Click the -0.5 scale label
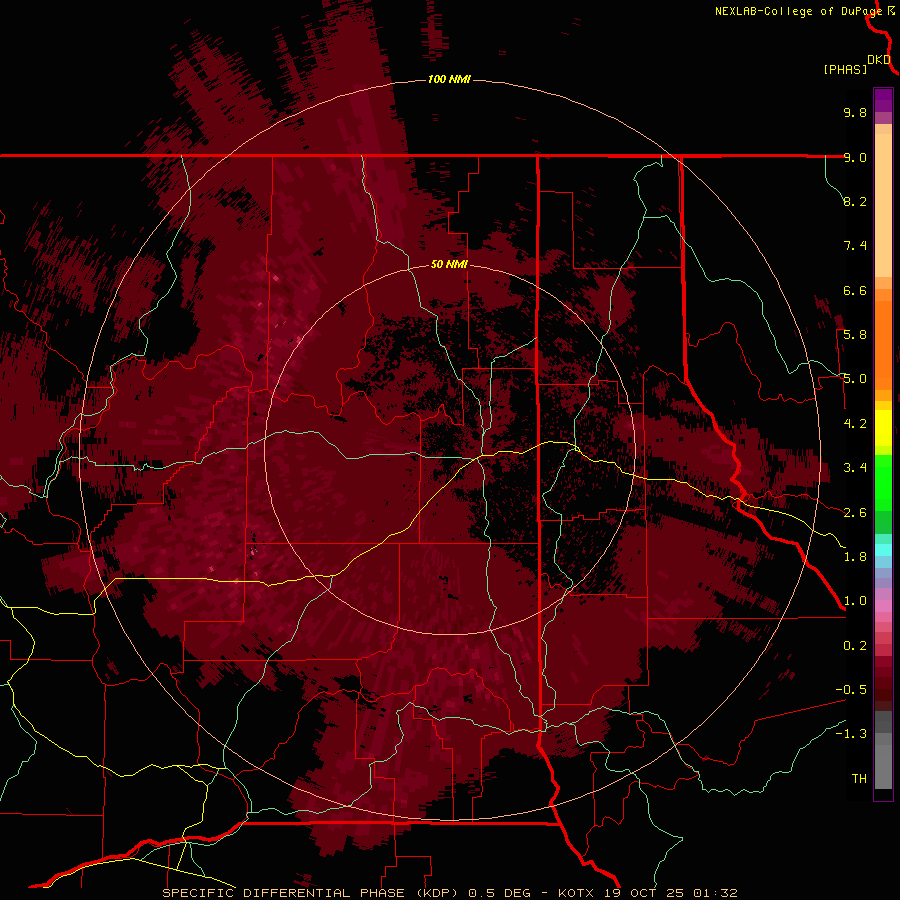 coord(851,690)
